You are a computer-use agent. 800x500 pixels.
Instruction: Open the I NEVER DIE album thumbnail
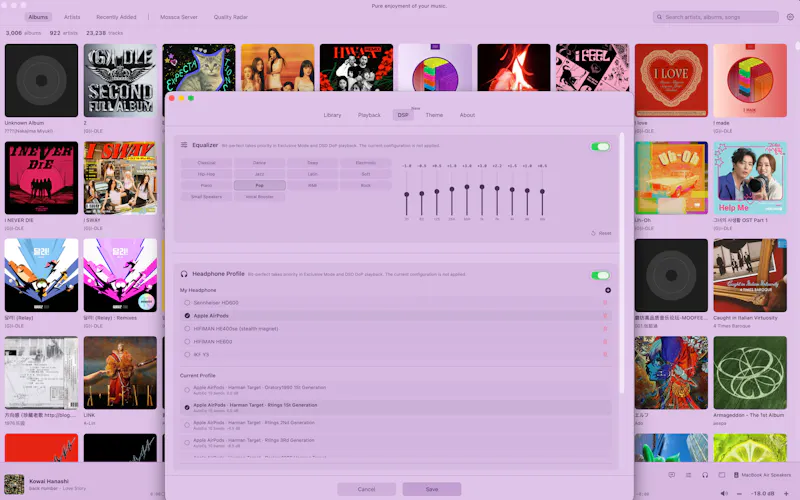point(41,178)
